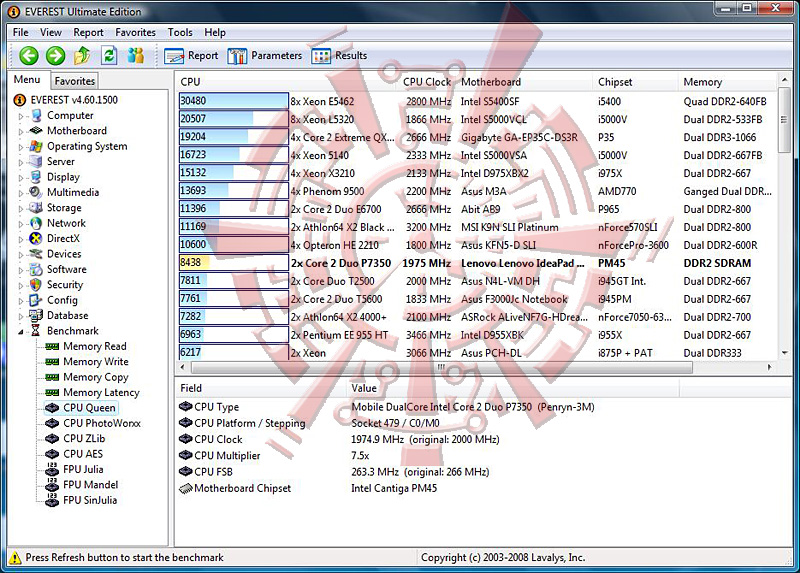
Task: Expand the Motherboard tree node
Action: click(x=21, y=132)
